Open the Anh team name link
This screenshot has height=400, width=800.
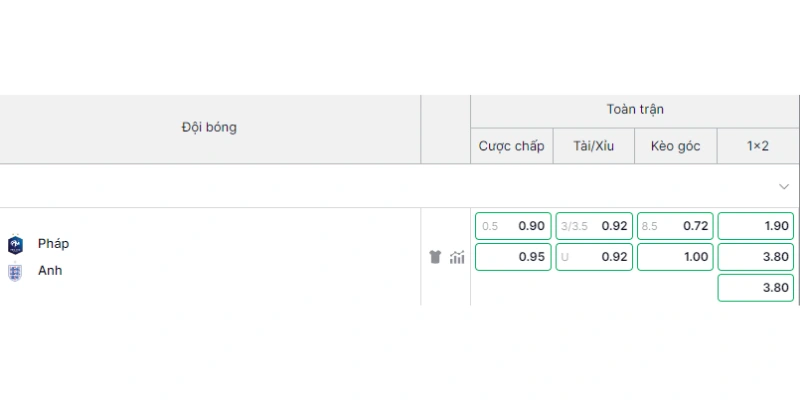click(x=50, y=270)
